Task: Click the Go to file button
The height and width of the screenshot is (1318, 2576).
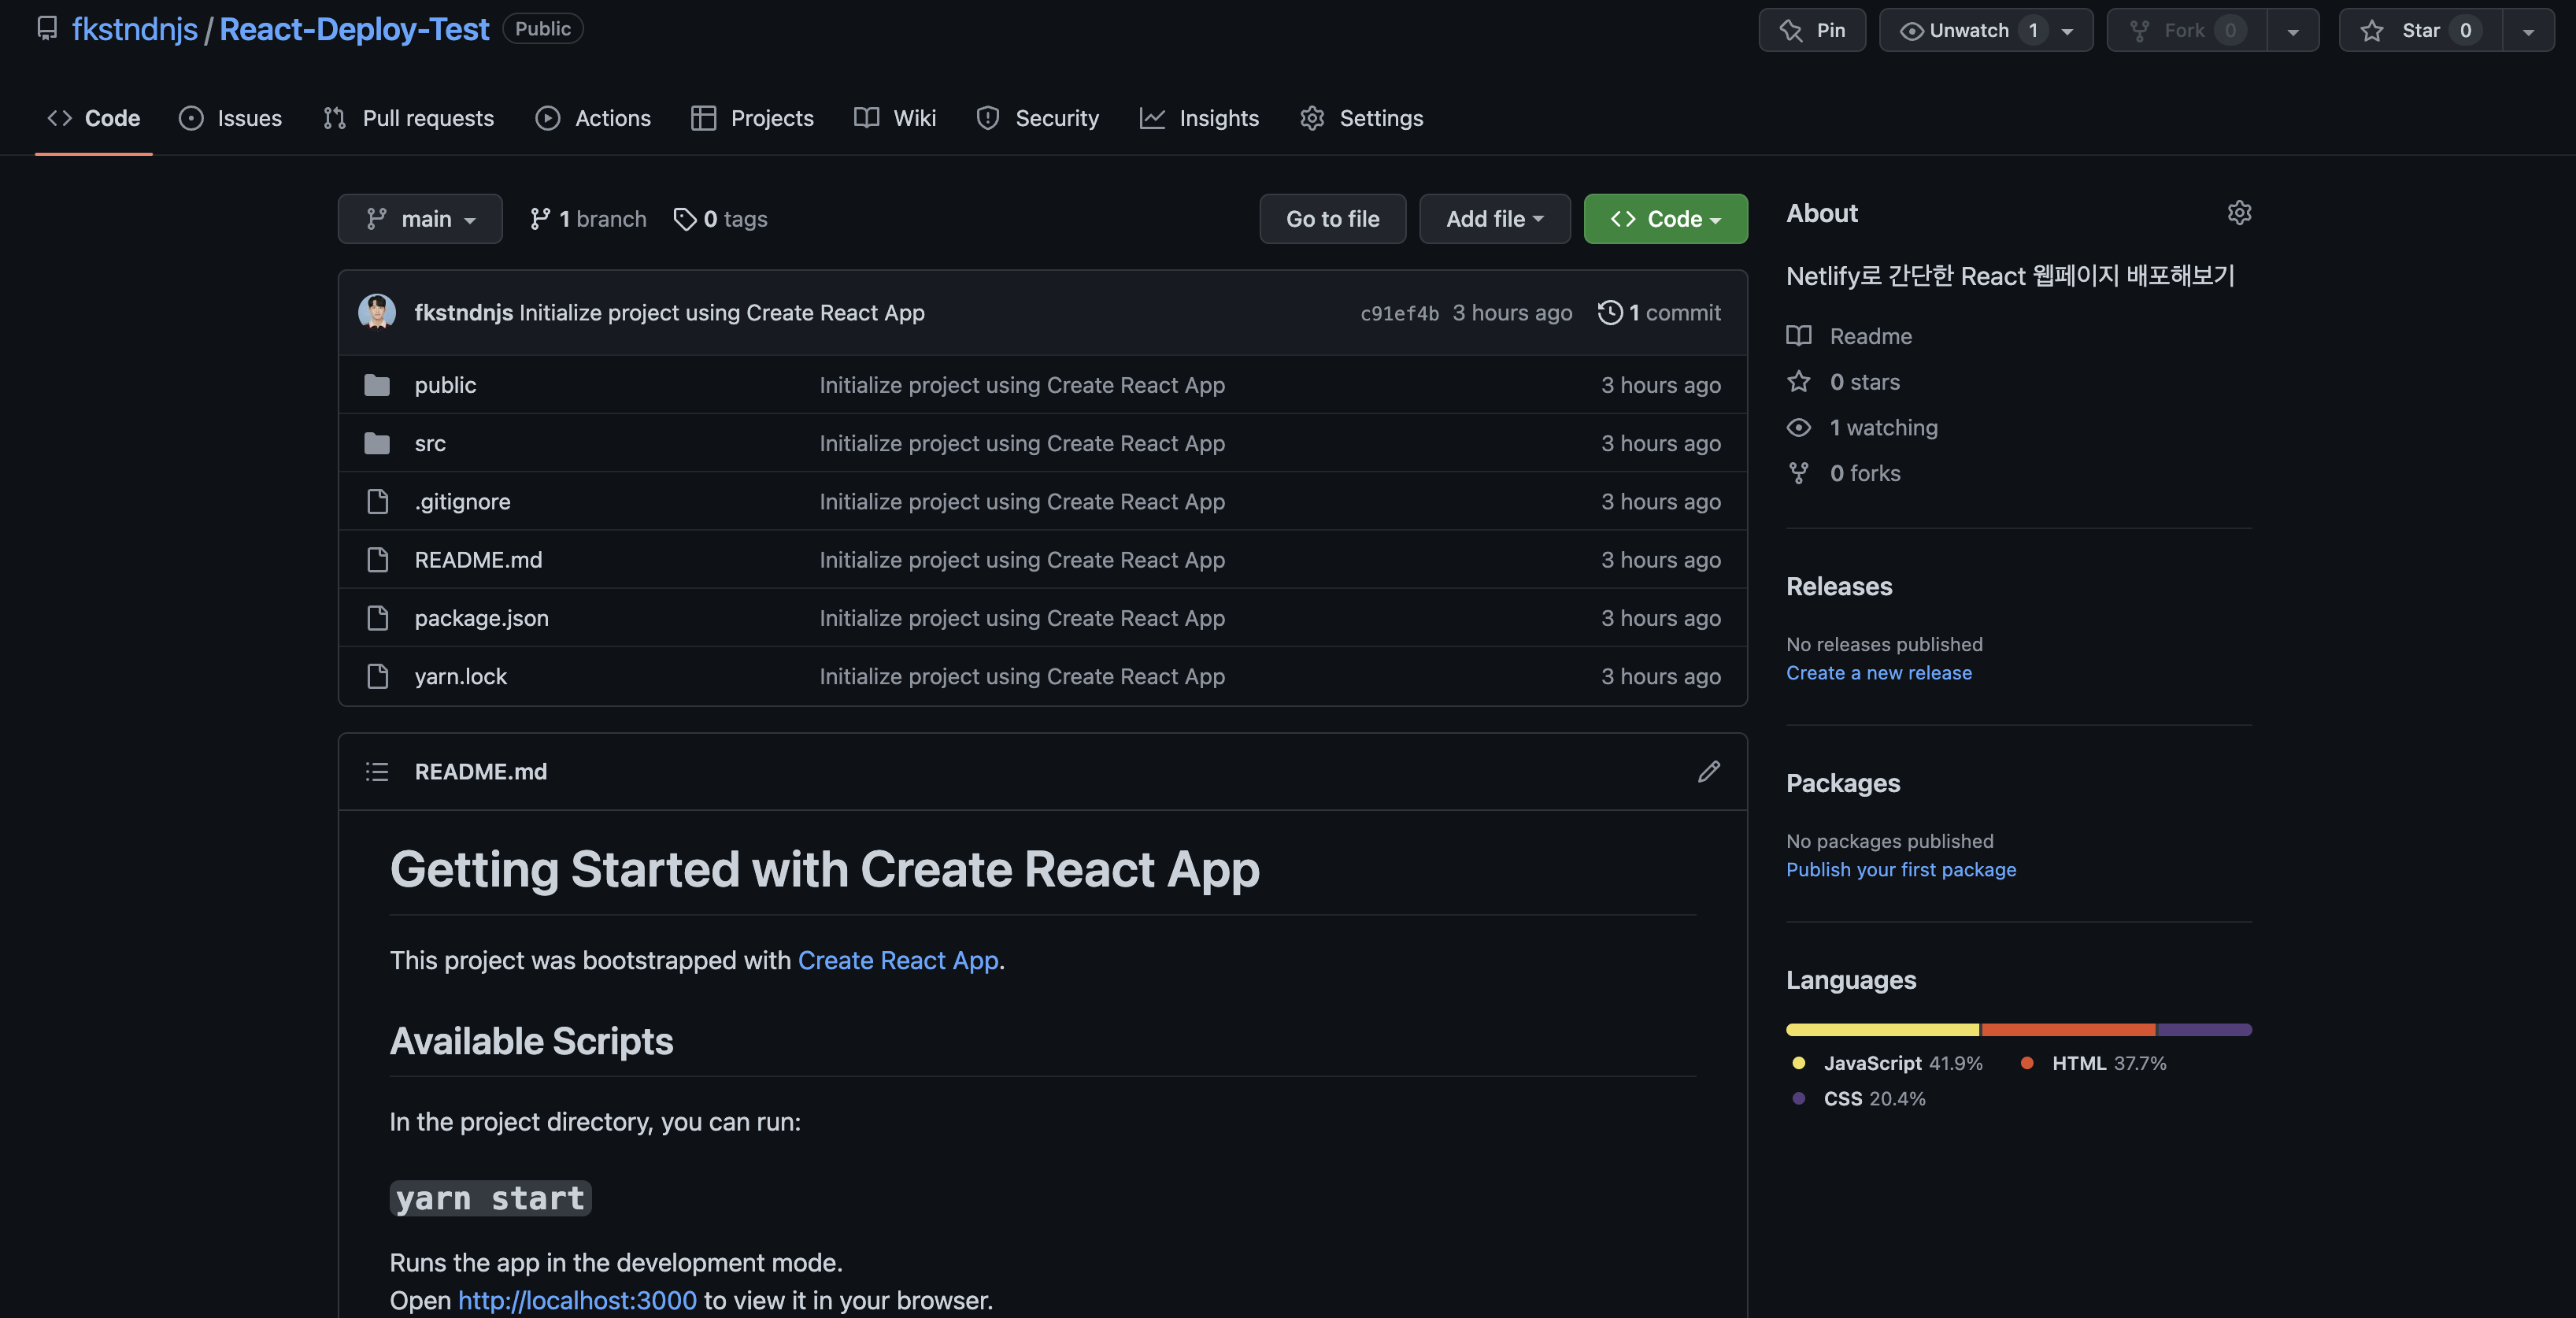Action: coord(1332,219)
